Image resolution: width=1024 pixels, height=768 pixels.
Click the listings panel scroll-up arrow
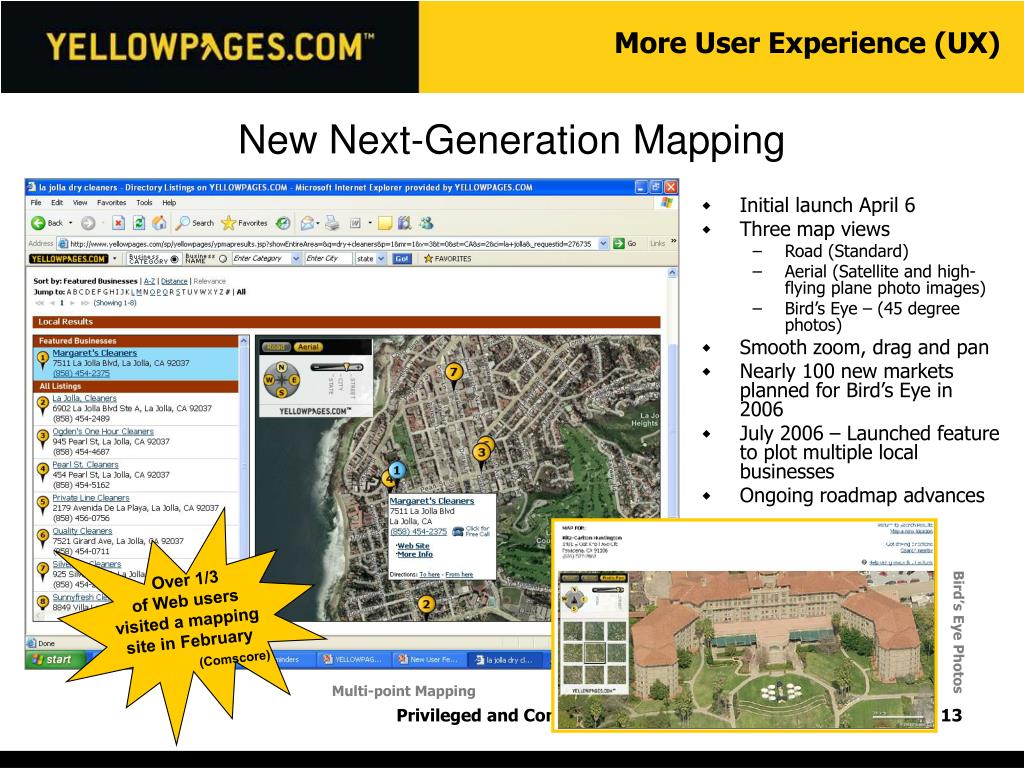click(244, 341)
